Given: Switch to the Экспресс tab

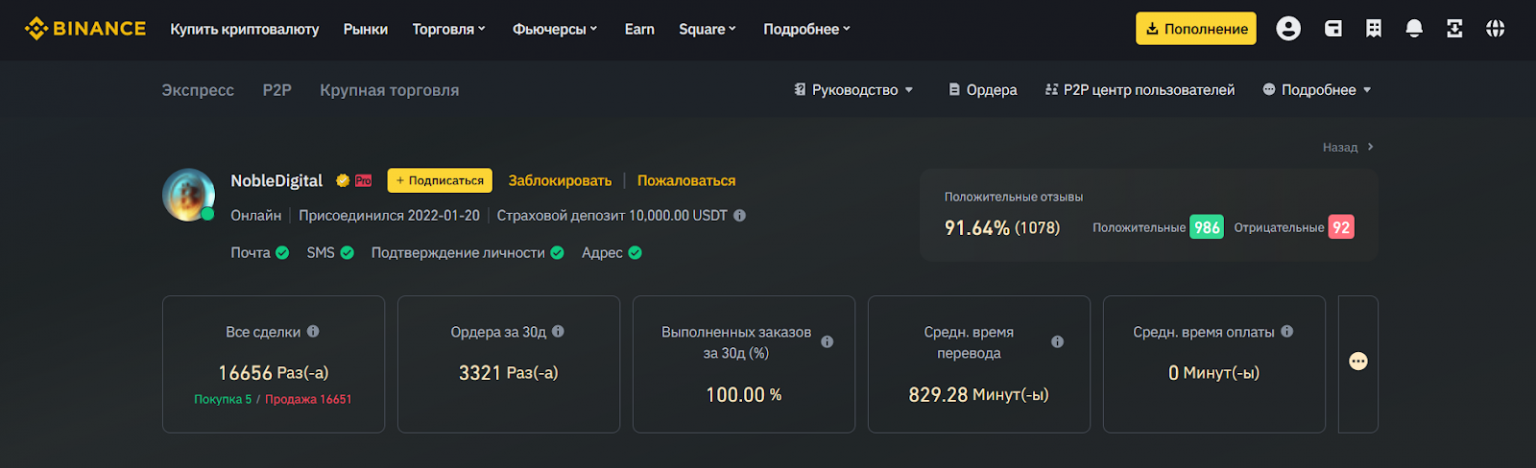Looking at the screenshot, I should [198, 90].
